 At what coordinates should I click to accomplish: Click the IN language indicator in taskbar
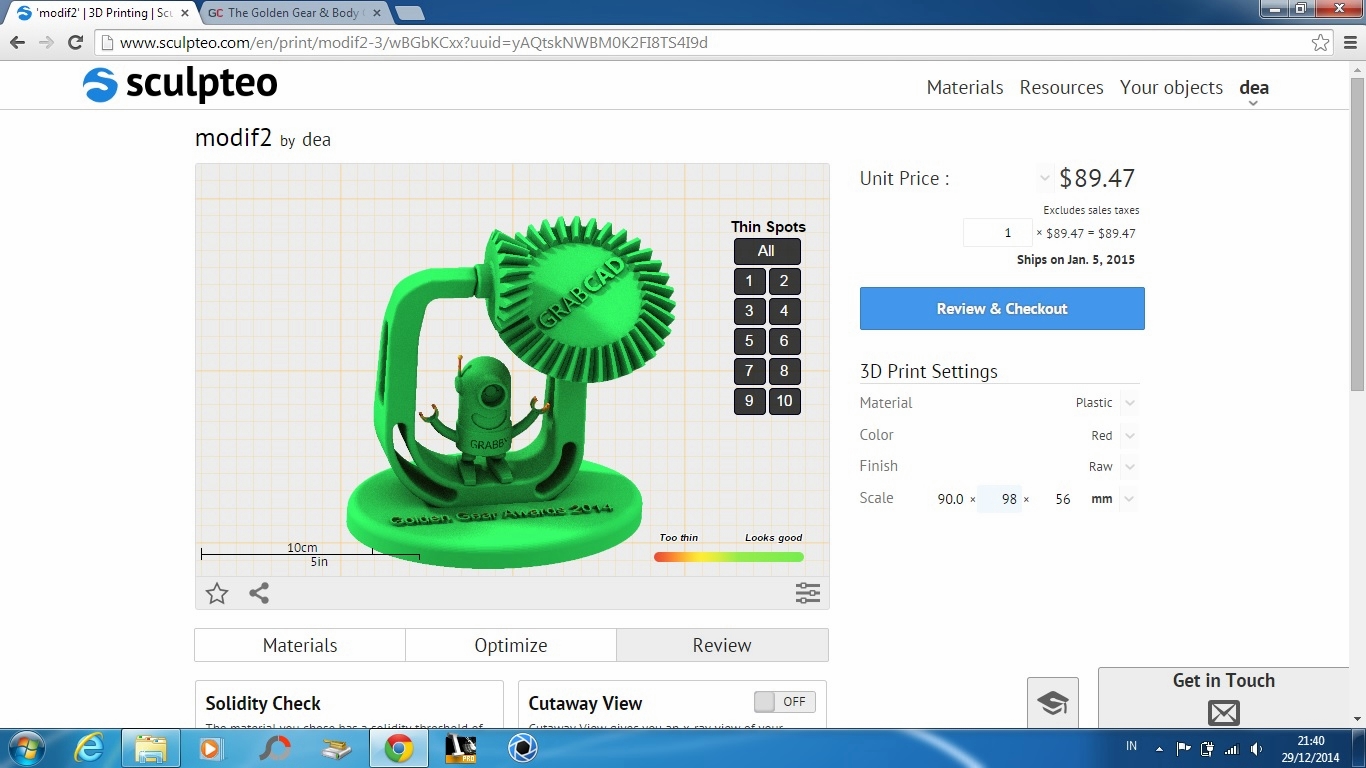pos(1132,746)
